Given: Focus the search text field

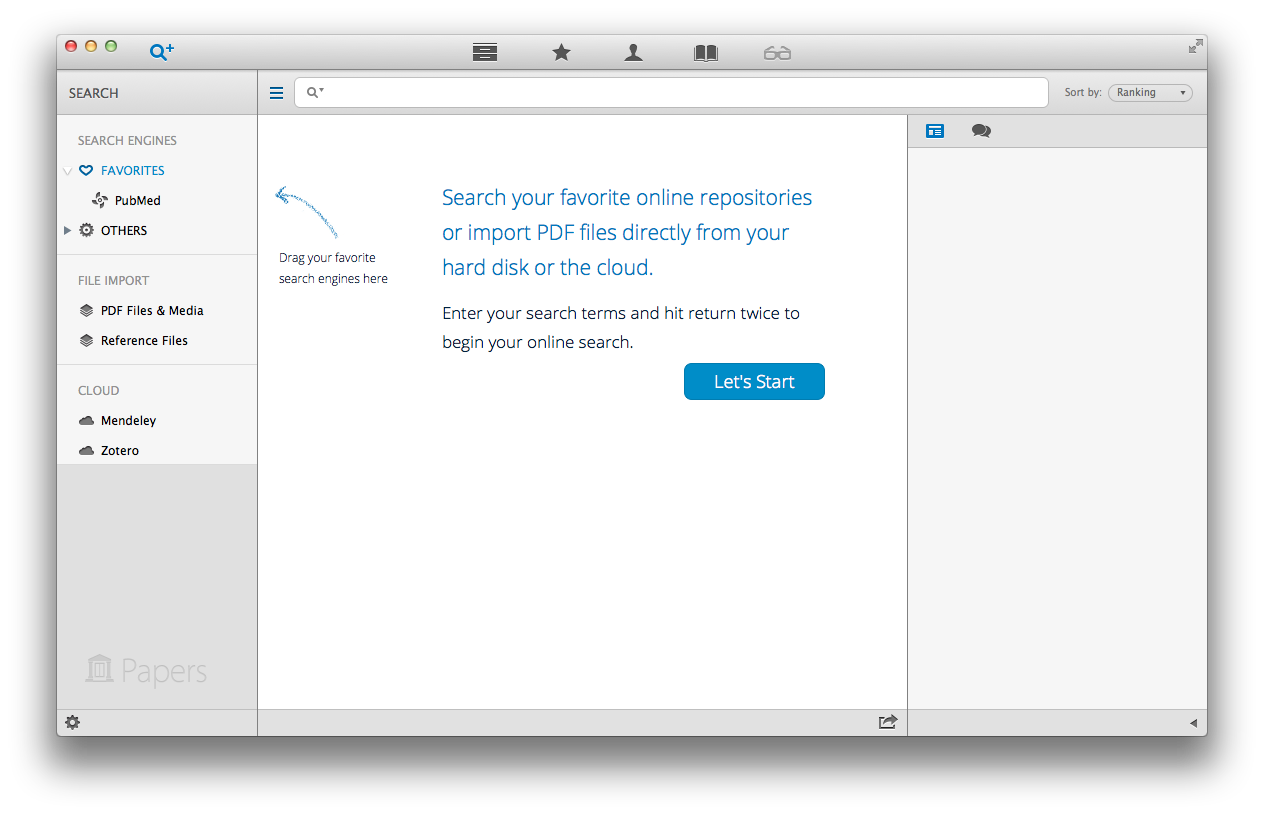Looking at the screenshot, I should (x=671, y=92).
